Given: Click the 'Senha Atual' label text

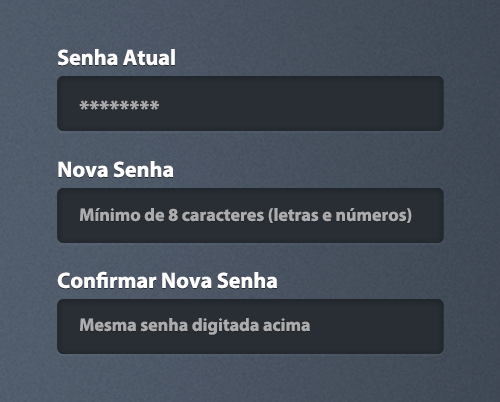Looking at the screenshot, I should tap(116, 58).
